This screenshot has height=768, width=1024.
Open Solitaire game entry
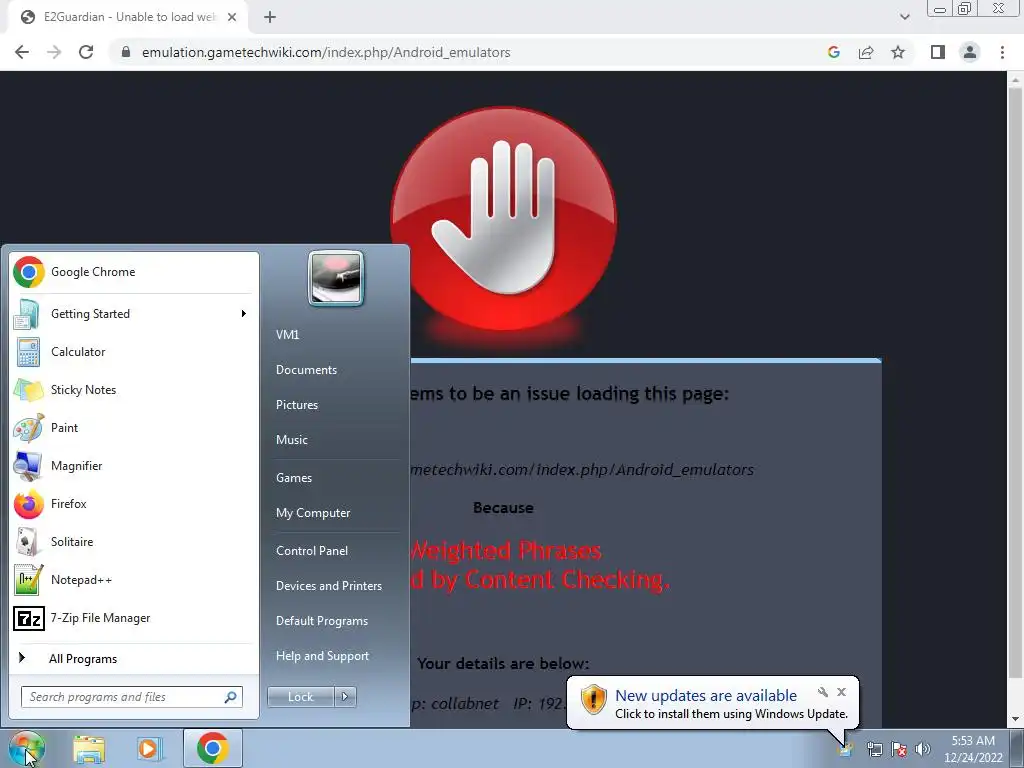pos(134,541)
